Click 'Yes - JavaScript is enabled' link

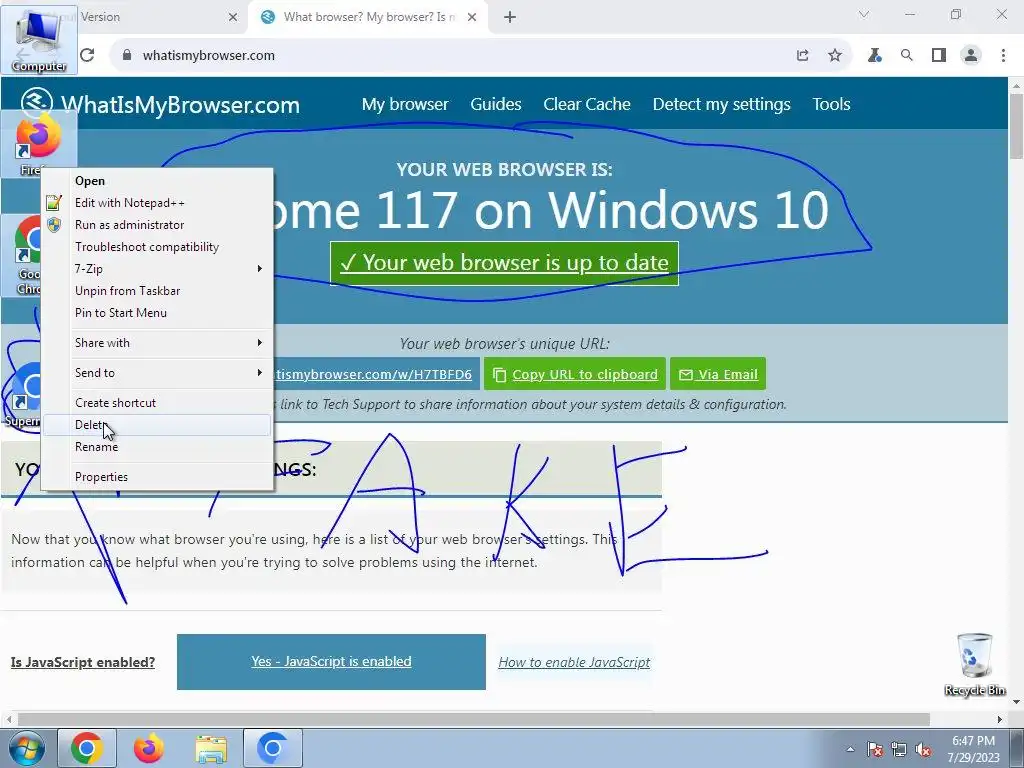[x=331, y=662]
